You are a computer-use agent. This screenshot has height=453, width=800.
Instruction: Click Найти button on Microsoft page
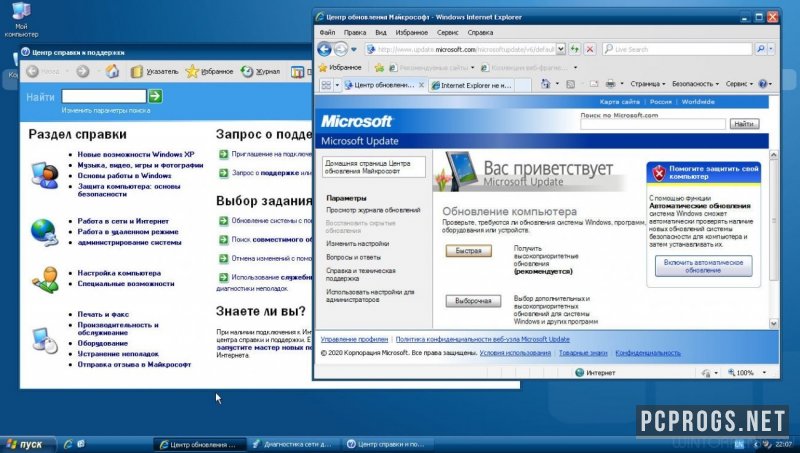pyautogui.click(x=744, y=124)
